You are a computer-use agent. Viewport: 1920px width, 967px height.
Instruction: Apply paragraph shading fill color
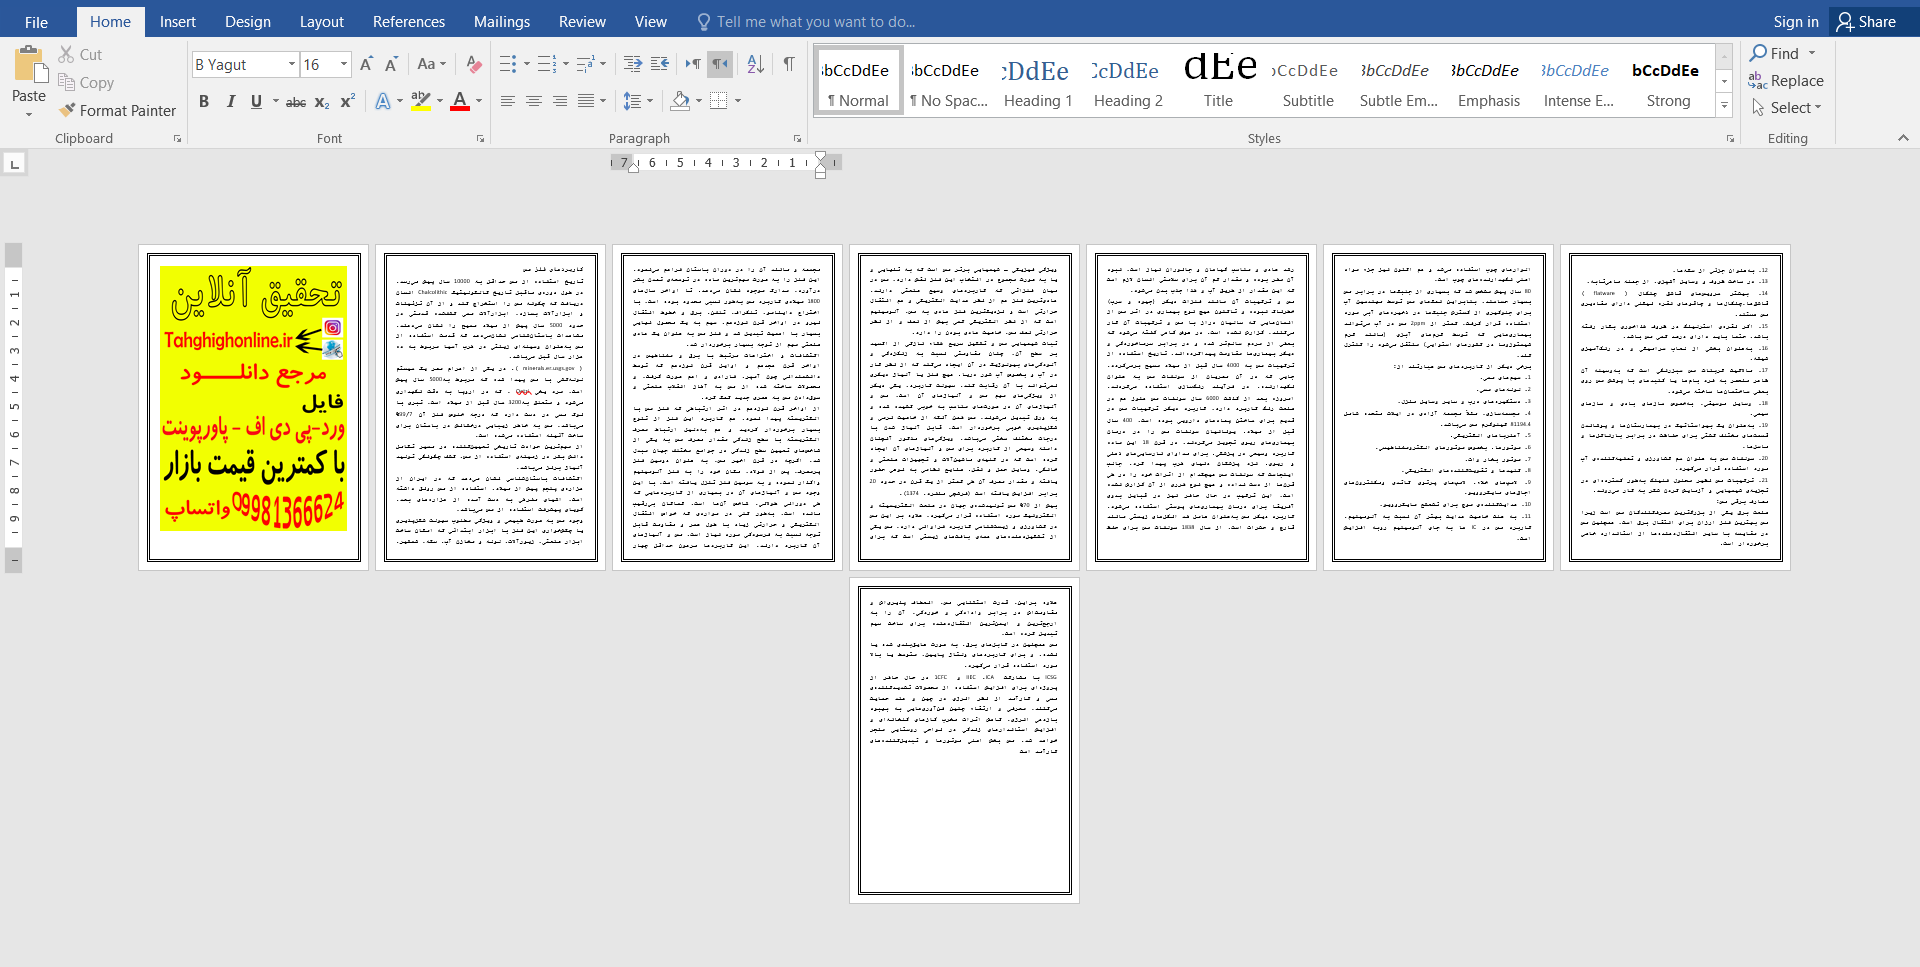[x=681, y=101]
